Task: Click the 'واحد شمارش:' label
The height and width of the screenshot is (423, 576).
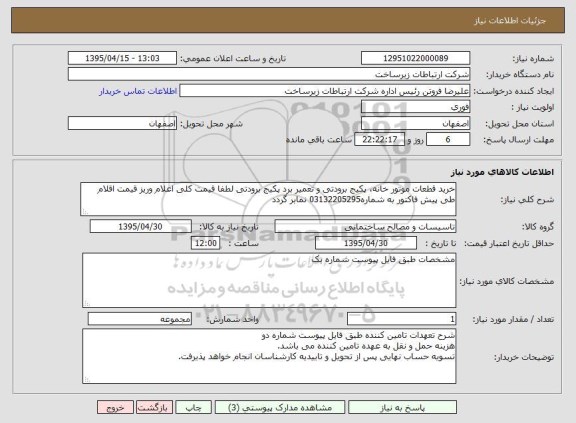Action: tap(233, 320)
